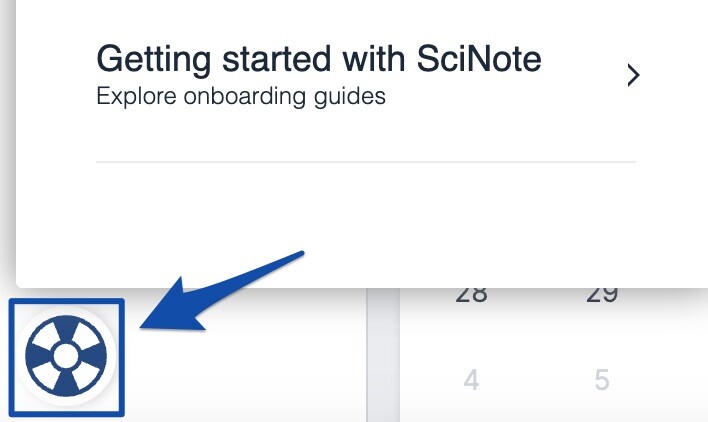Screen dimensions: 708x422
Task: Toggle the help panel via lifebuoy button
Action: [65, 356]
